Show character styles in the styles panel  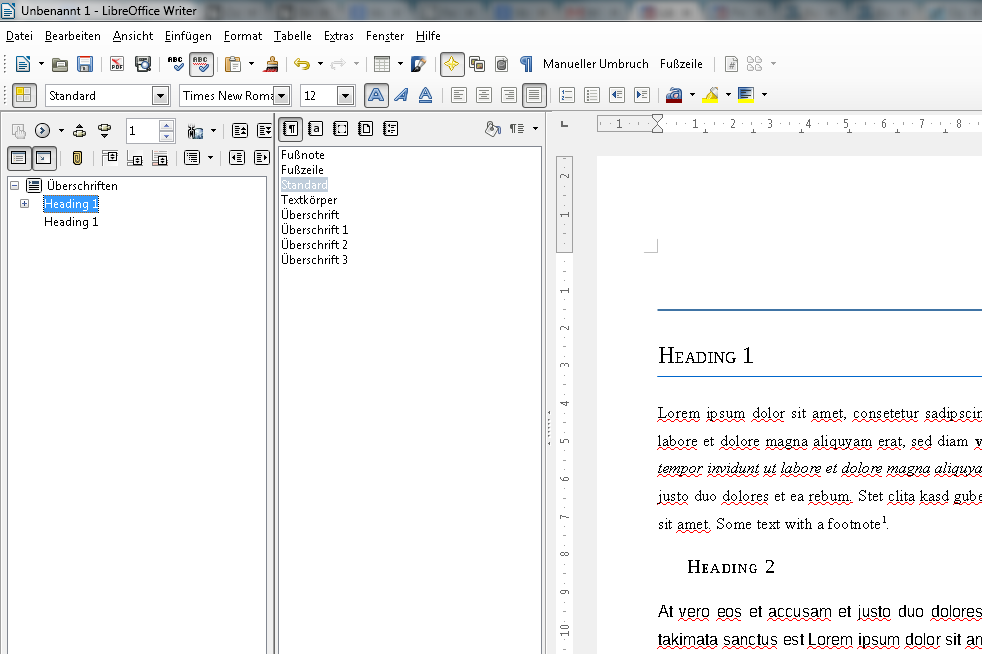[x=316, y=129]
